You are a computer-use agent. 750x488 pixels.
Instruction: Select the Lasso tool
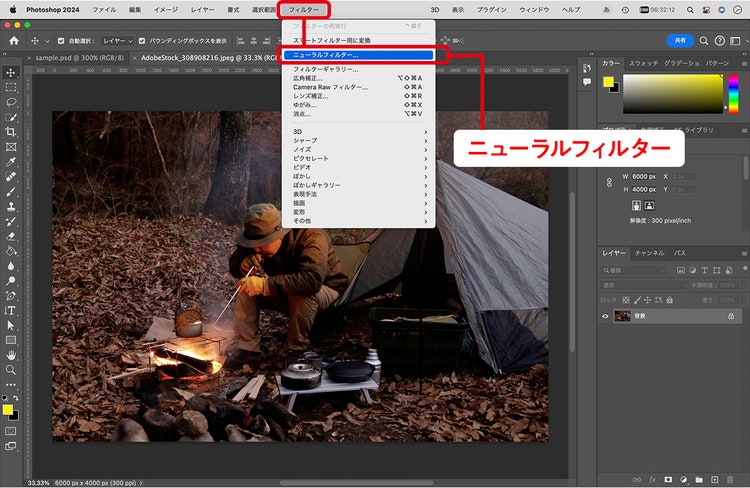[11, 102]
